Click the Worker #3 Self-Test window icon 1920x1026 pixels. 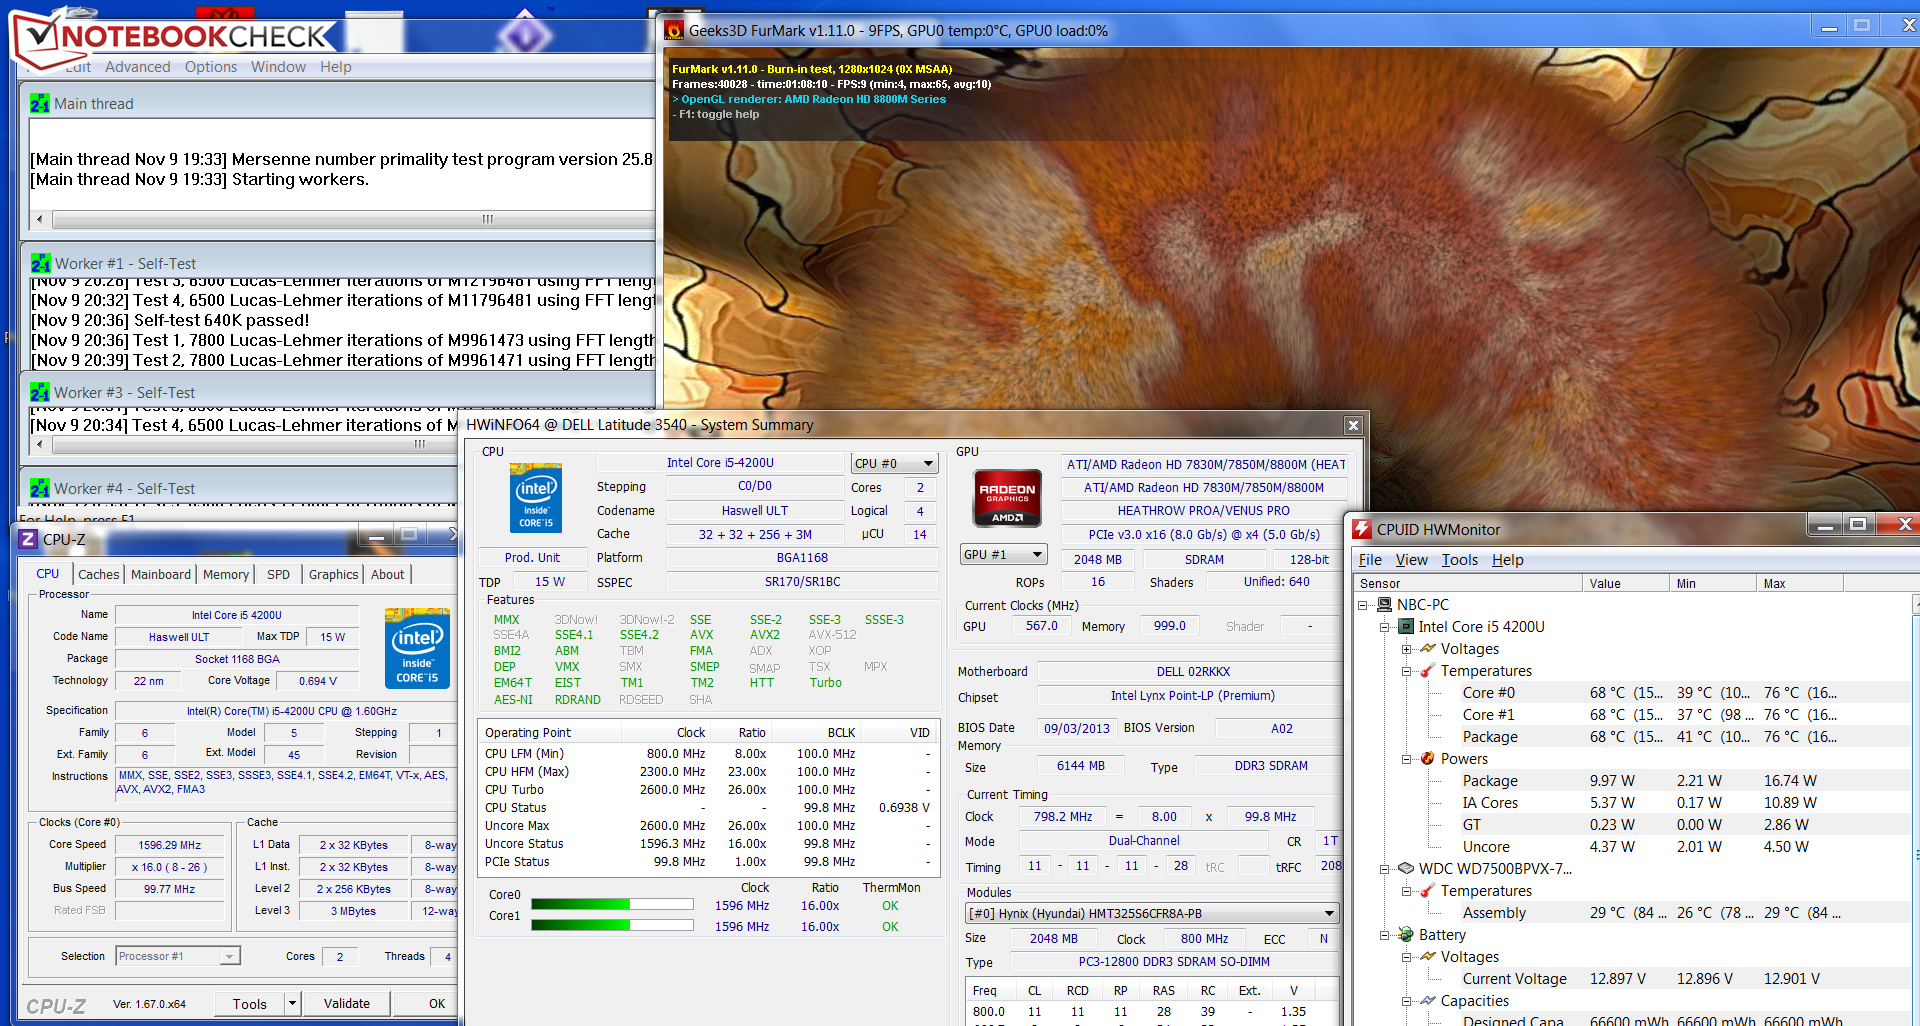(x=40, y=392)
